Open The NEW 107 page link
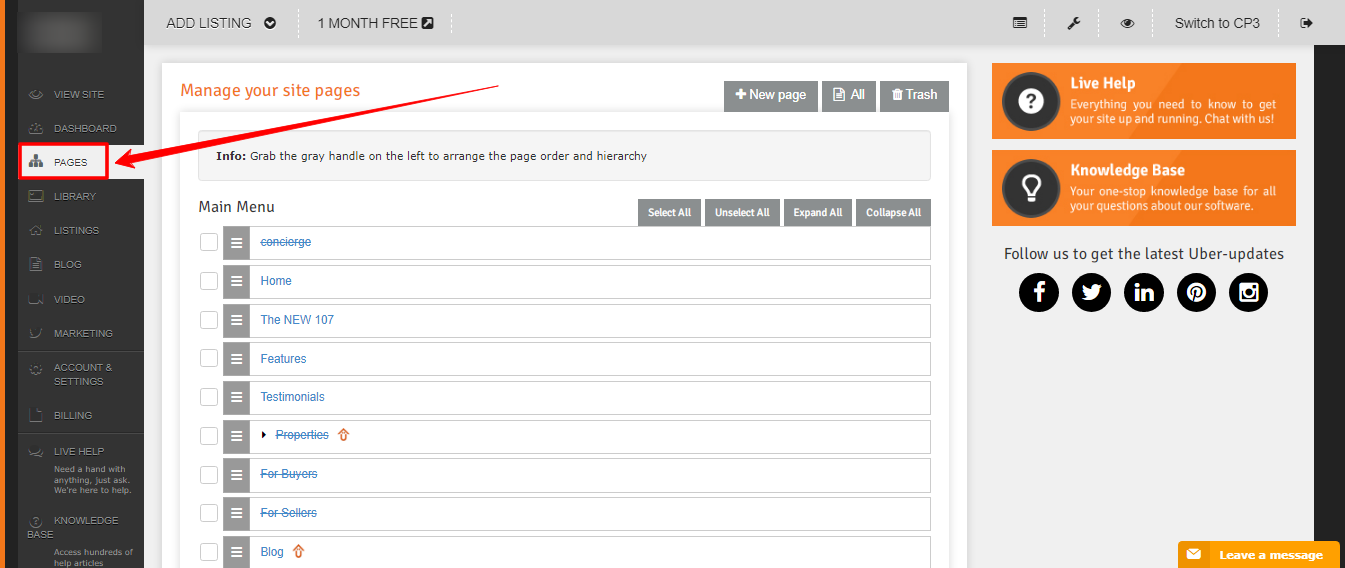Screen dimensions: 1345x568 [297, 320]
